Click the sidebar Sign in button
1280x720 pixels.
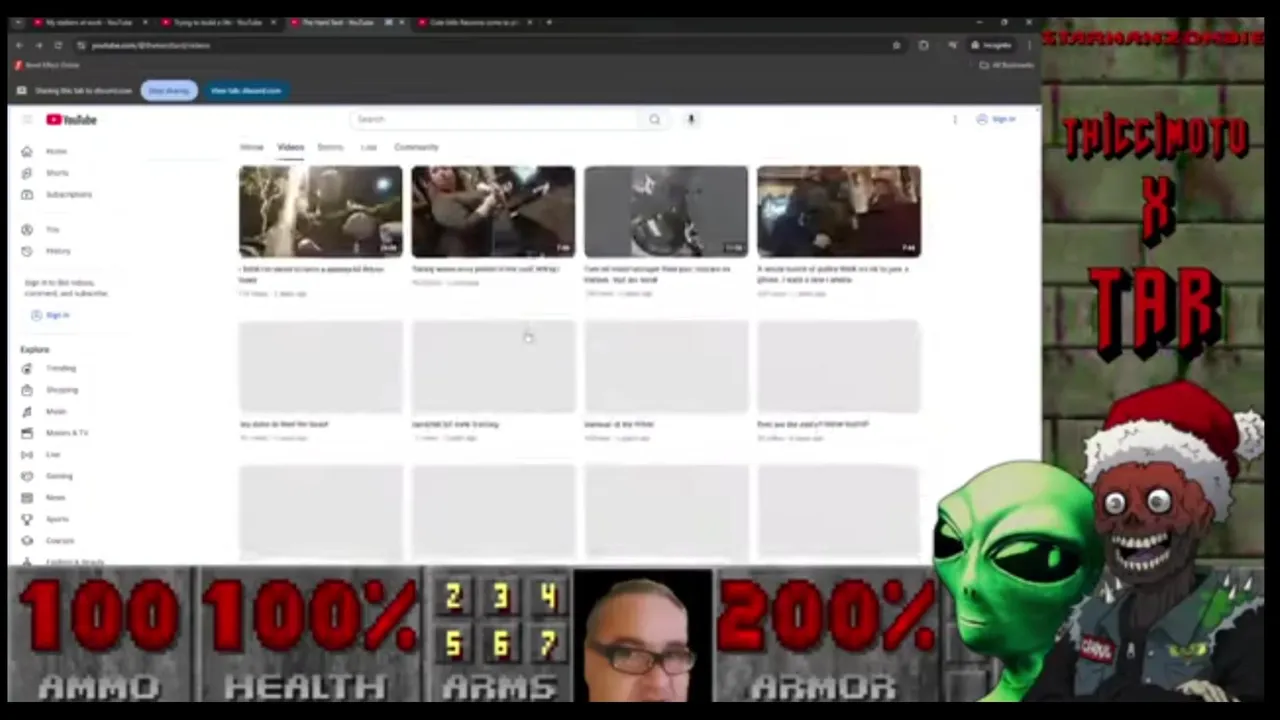tap(50, 315)
